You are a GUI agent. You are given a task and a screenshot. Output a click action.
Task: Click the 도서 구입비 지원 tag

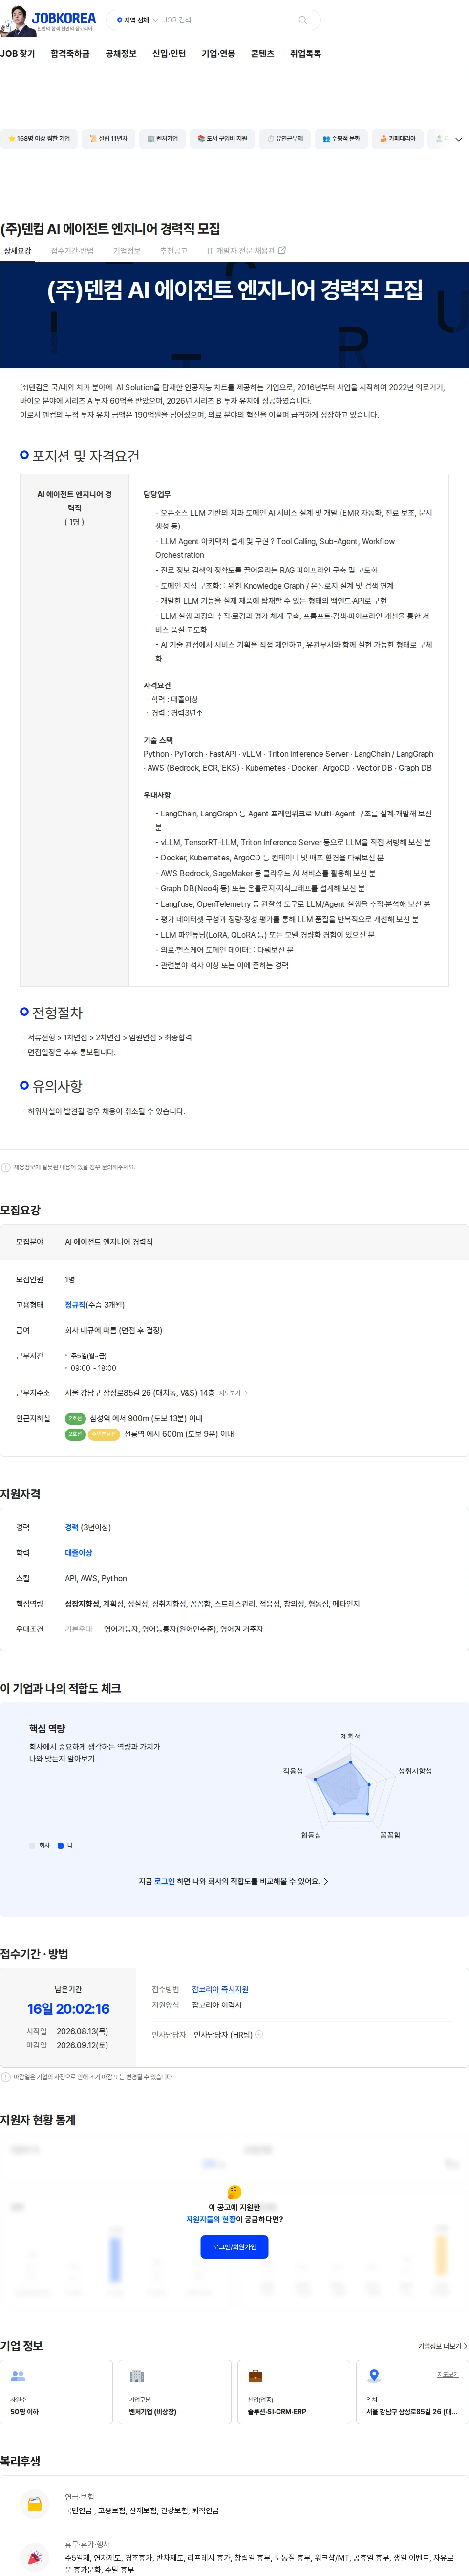pyautogui.click(x=222, y=139)
